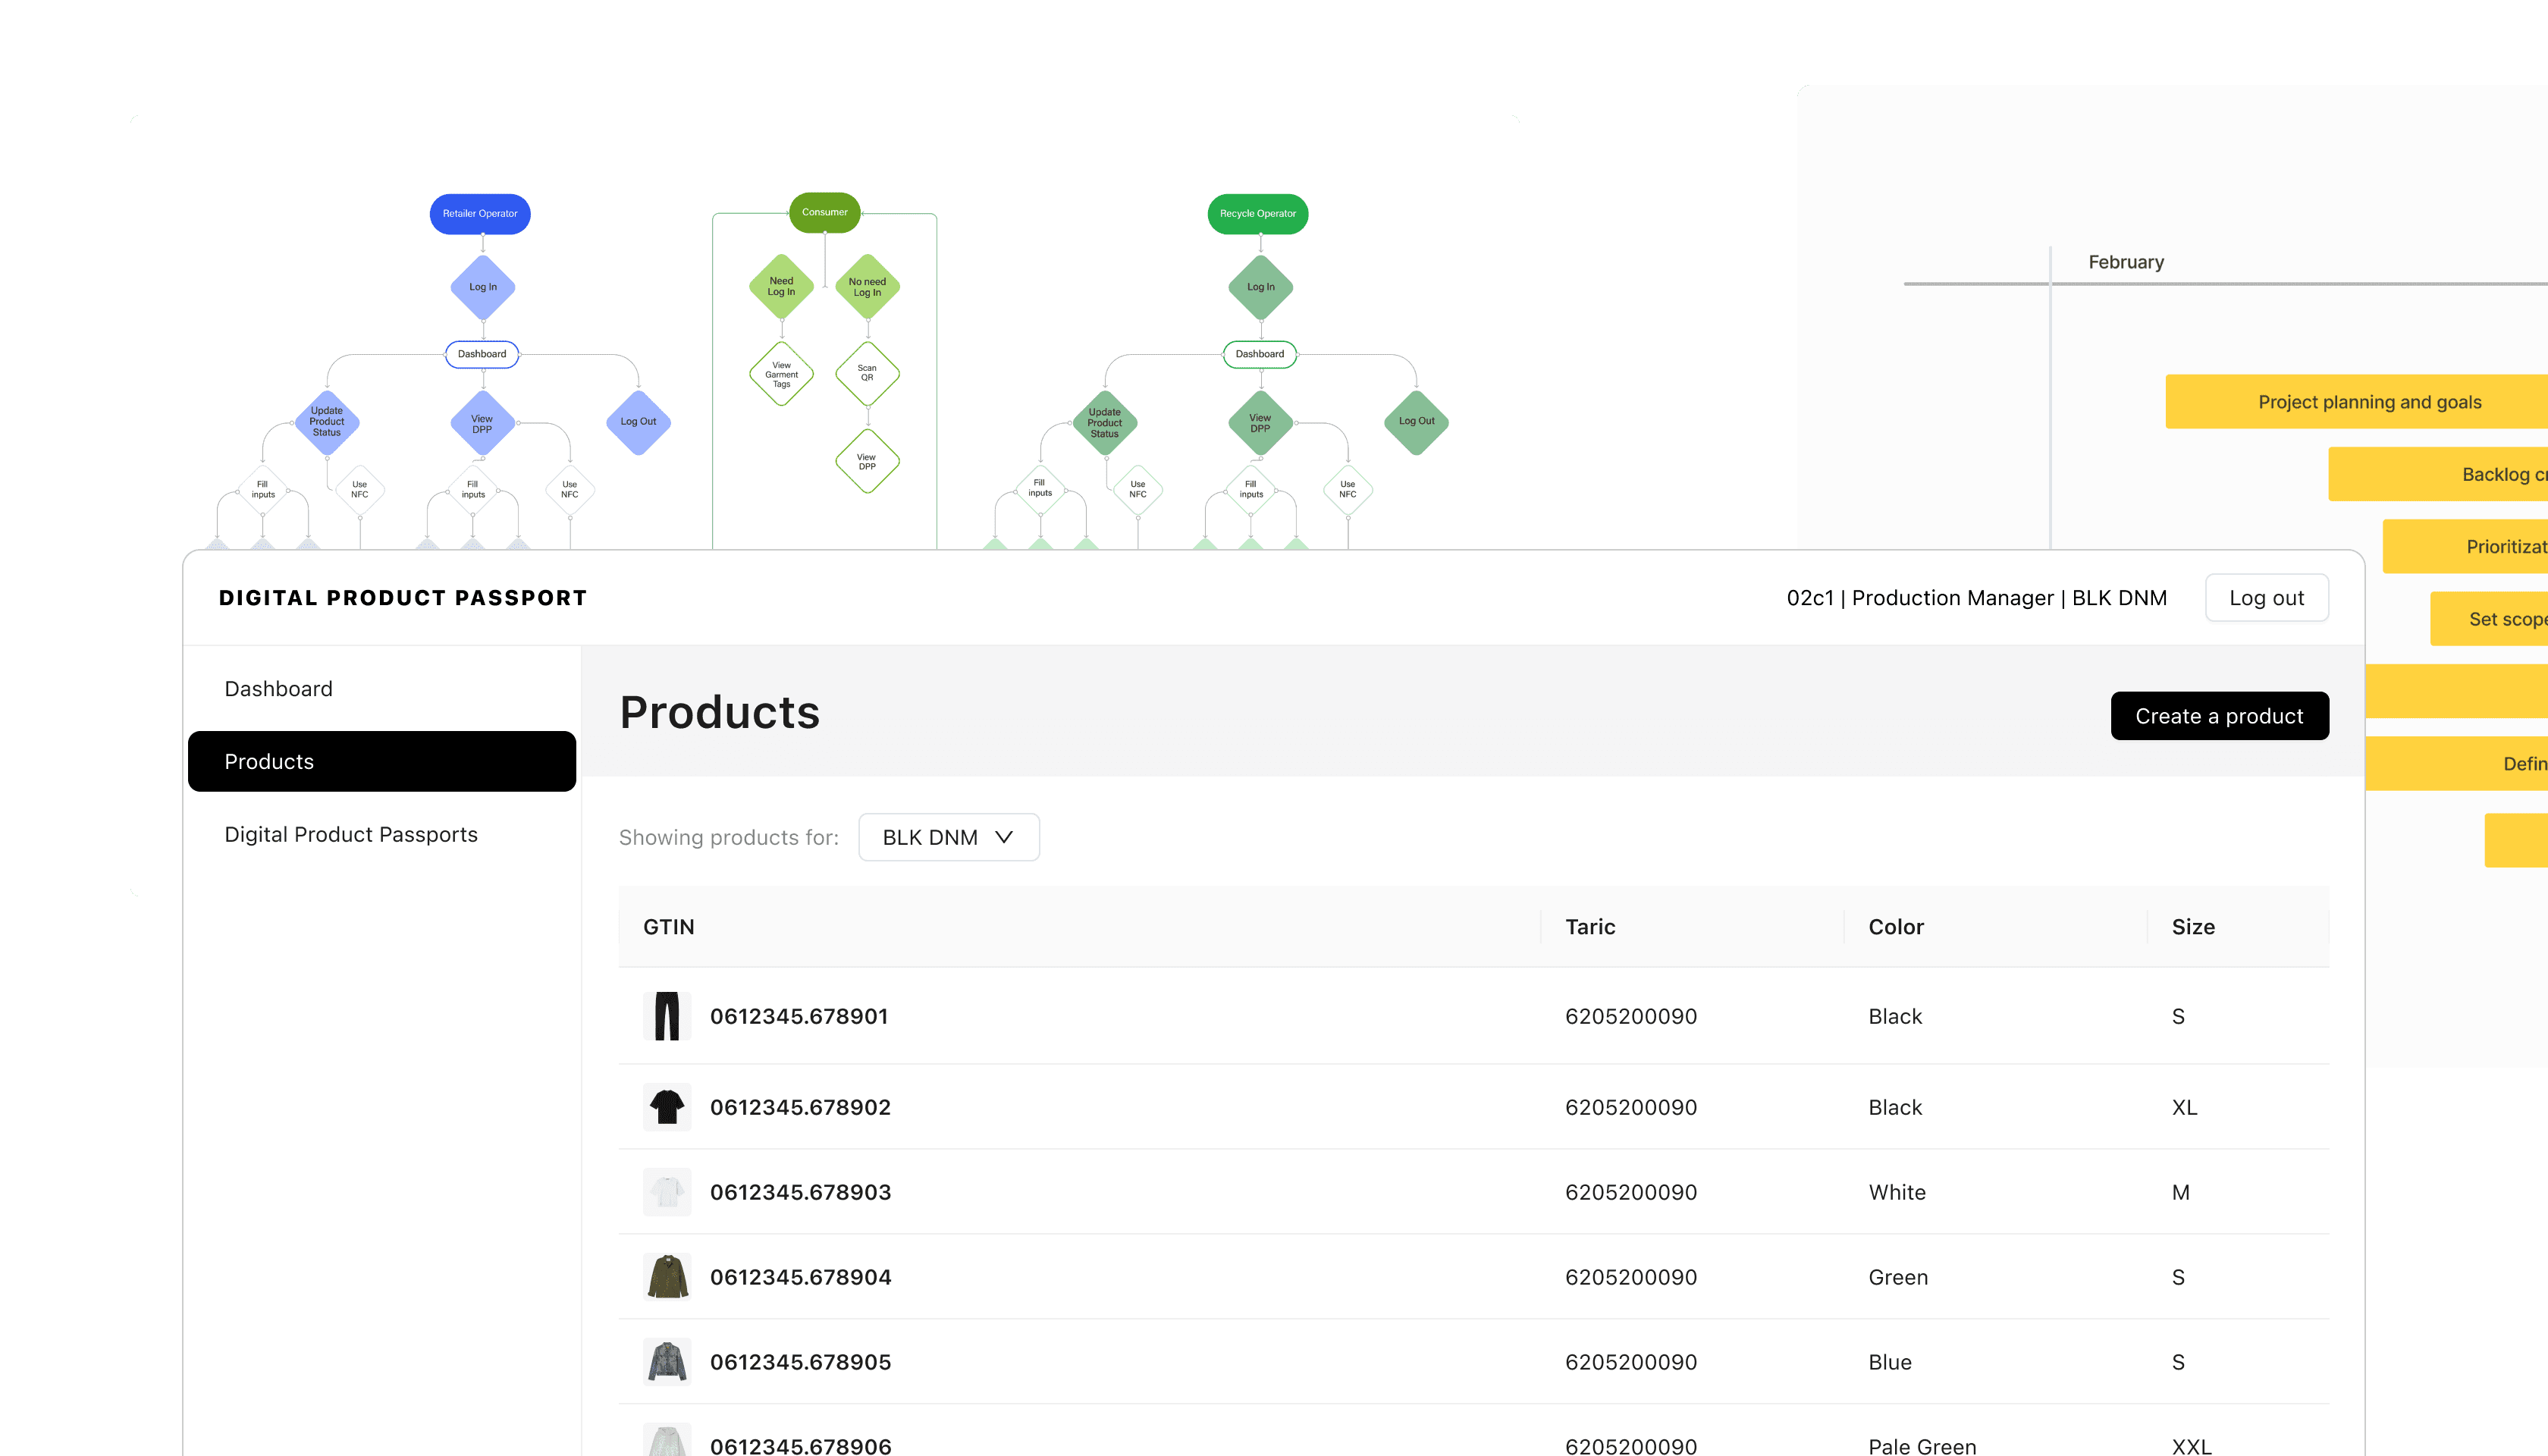Sort by the Taric column header

coord(1590,927)
